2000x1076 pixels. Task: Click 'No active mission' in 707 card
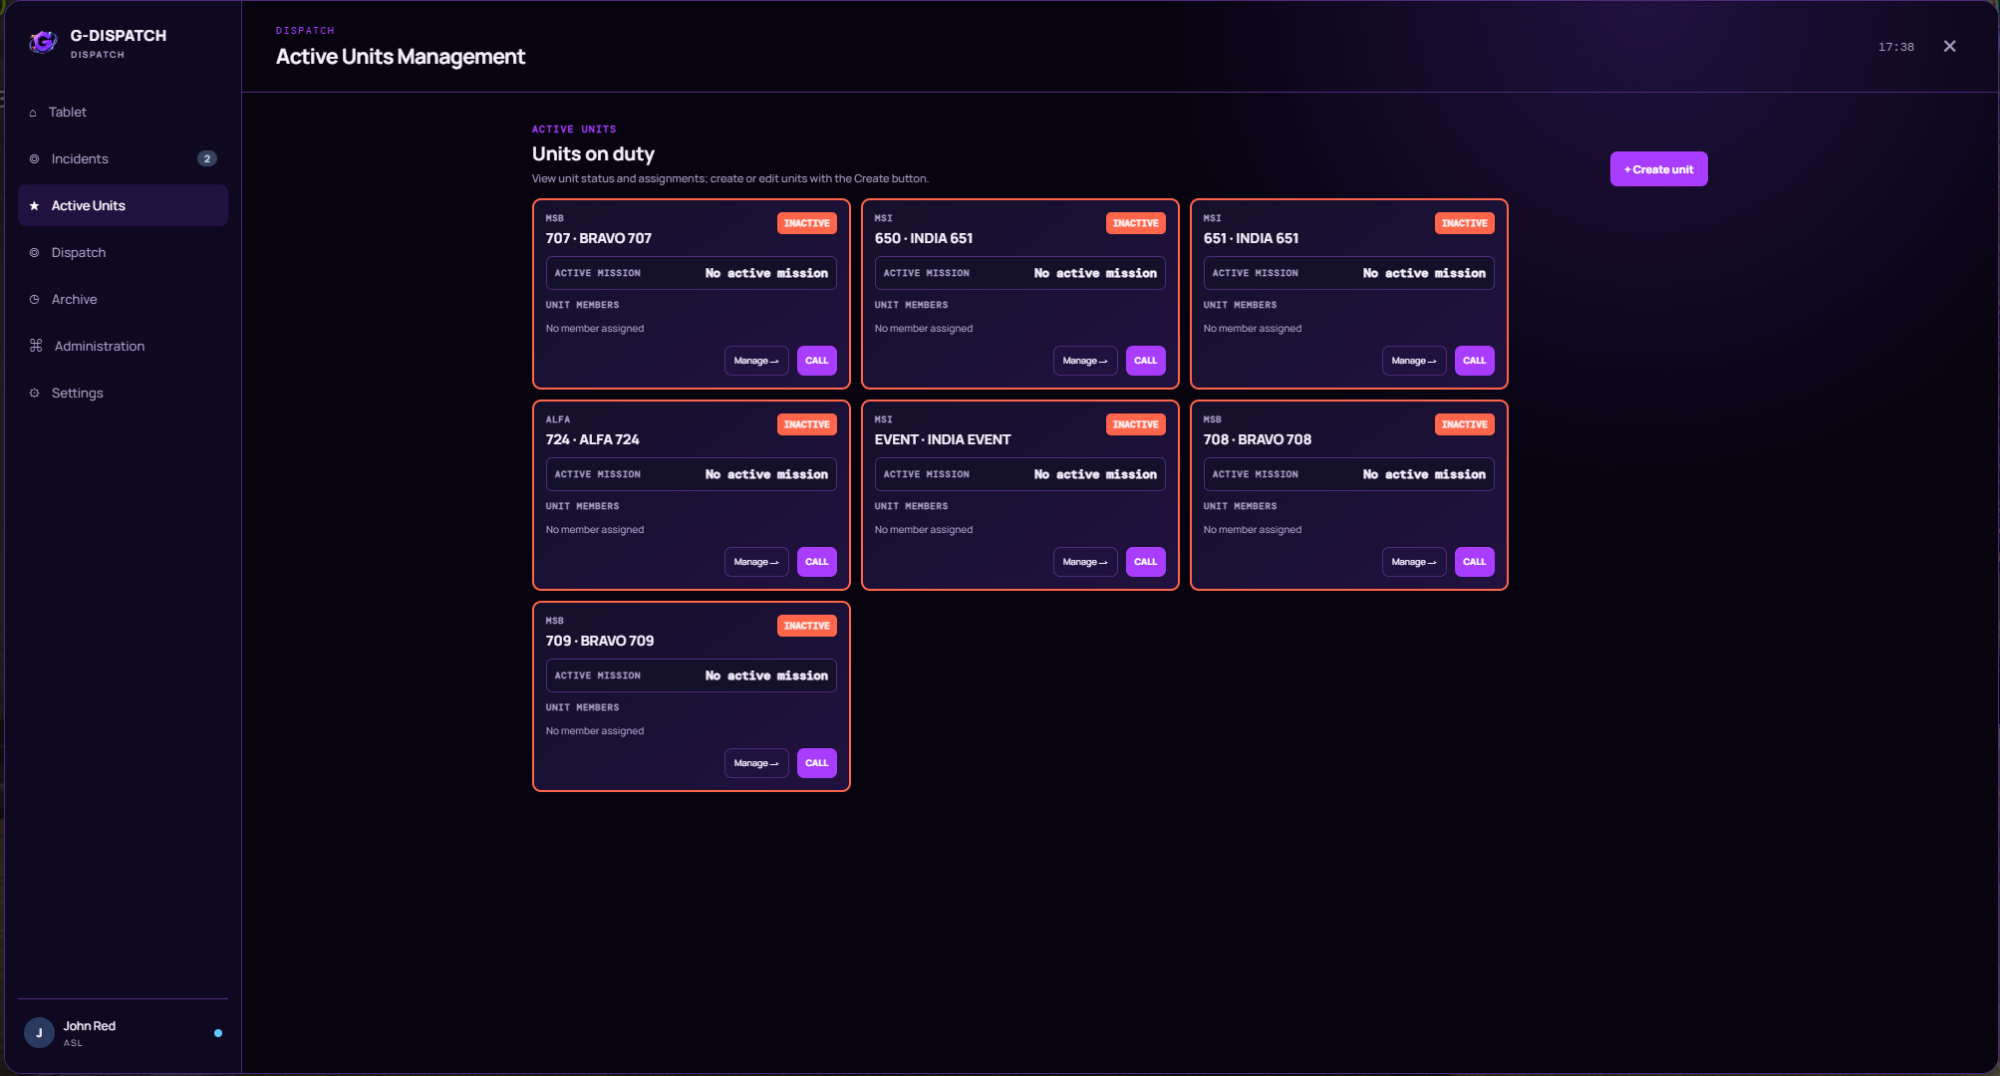[766, 273]
